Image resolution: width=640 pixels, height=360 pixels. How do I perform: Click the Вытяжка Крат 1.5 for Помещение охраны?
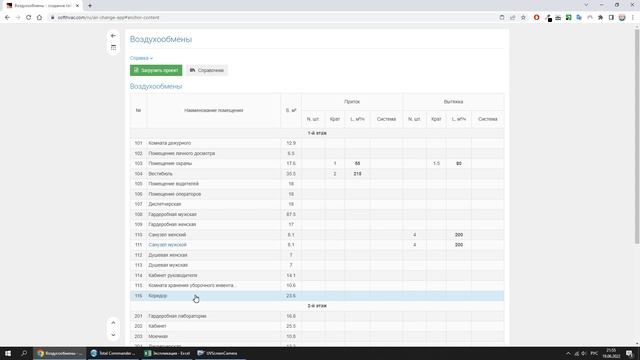pyautogui.click(x=436, y=164)
